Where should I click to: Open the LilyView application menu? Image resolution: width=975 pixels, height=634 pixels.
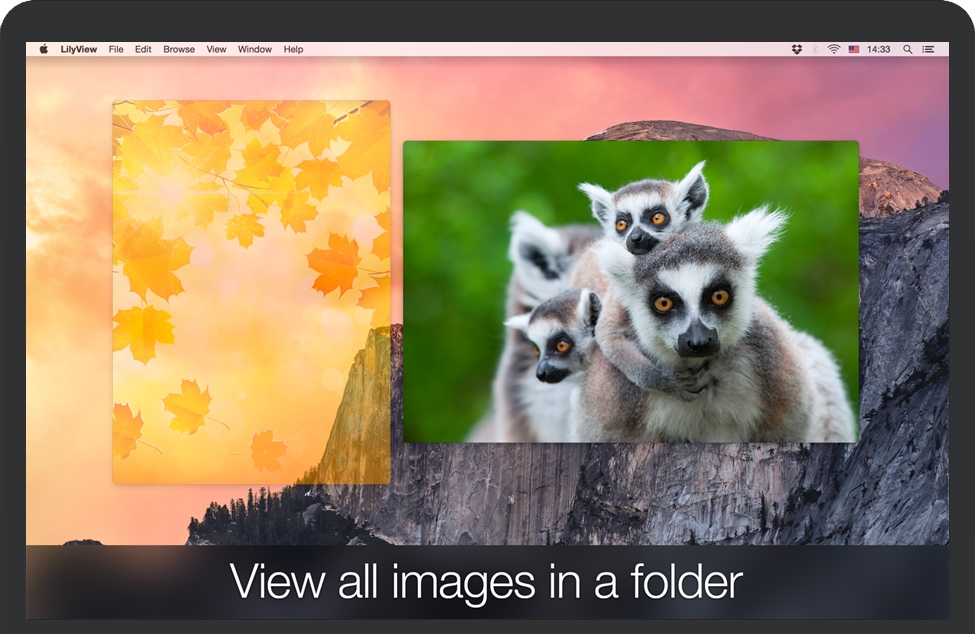(x=78, y=49)
